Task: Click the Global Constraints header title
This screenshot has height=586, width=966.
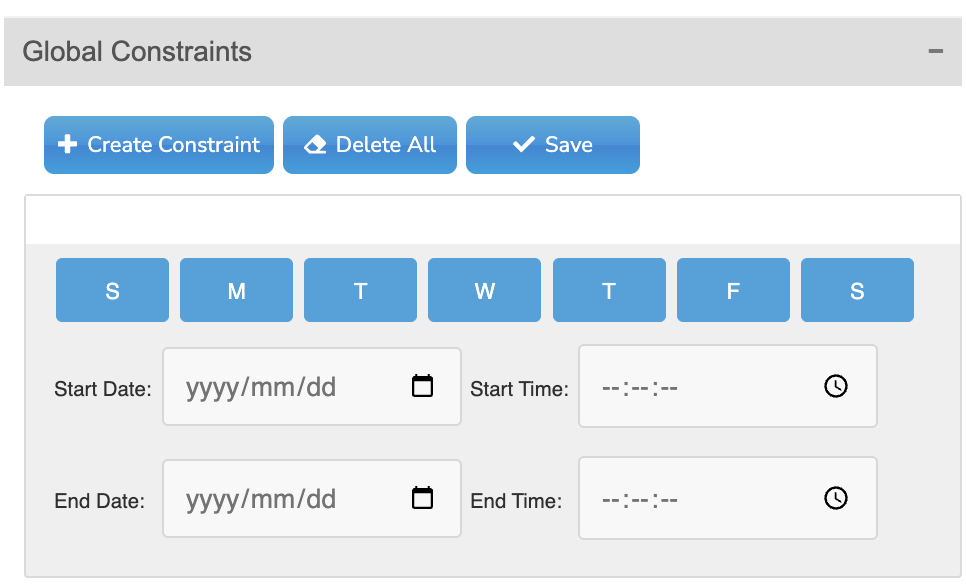Action: pos(137,51)
